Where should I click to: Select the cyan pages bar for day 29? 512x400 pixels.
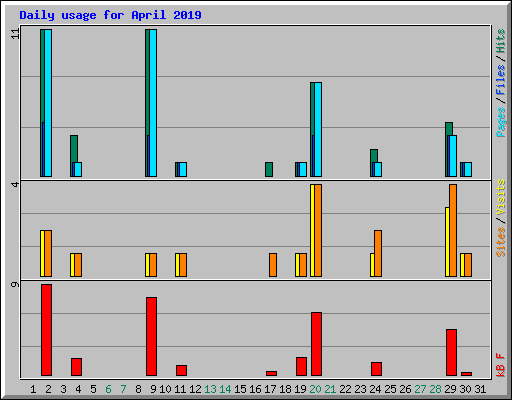coord(453,156)
